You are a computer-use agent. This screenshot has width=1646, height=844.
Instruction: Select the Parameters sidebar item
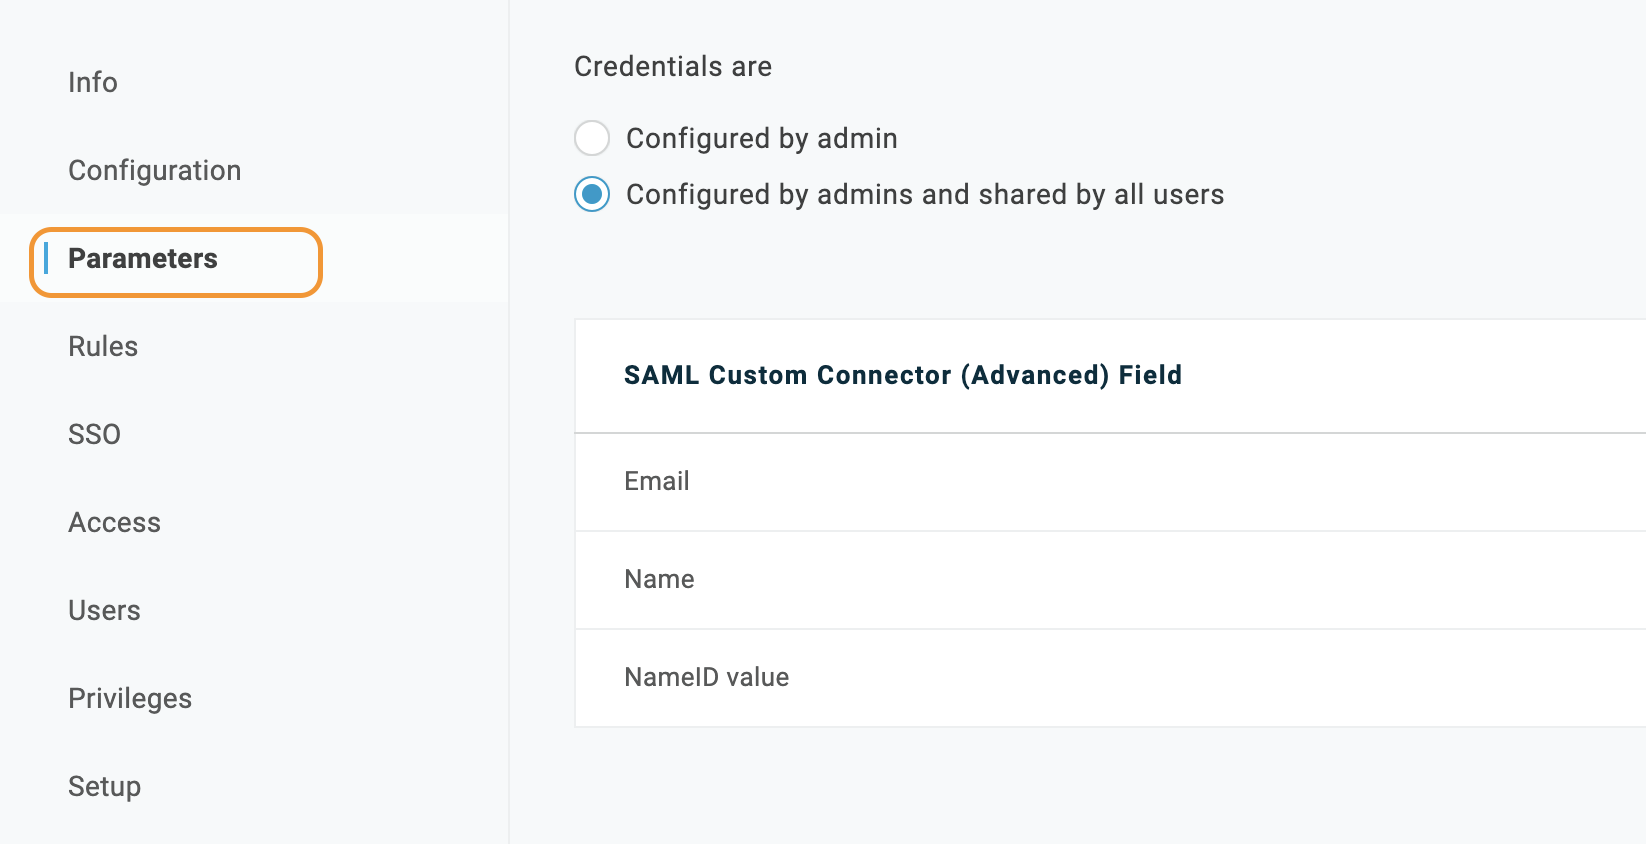pos(143,259)
